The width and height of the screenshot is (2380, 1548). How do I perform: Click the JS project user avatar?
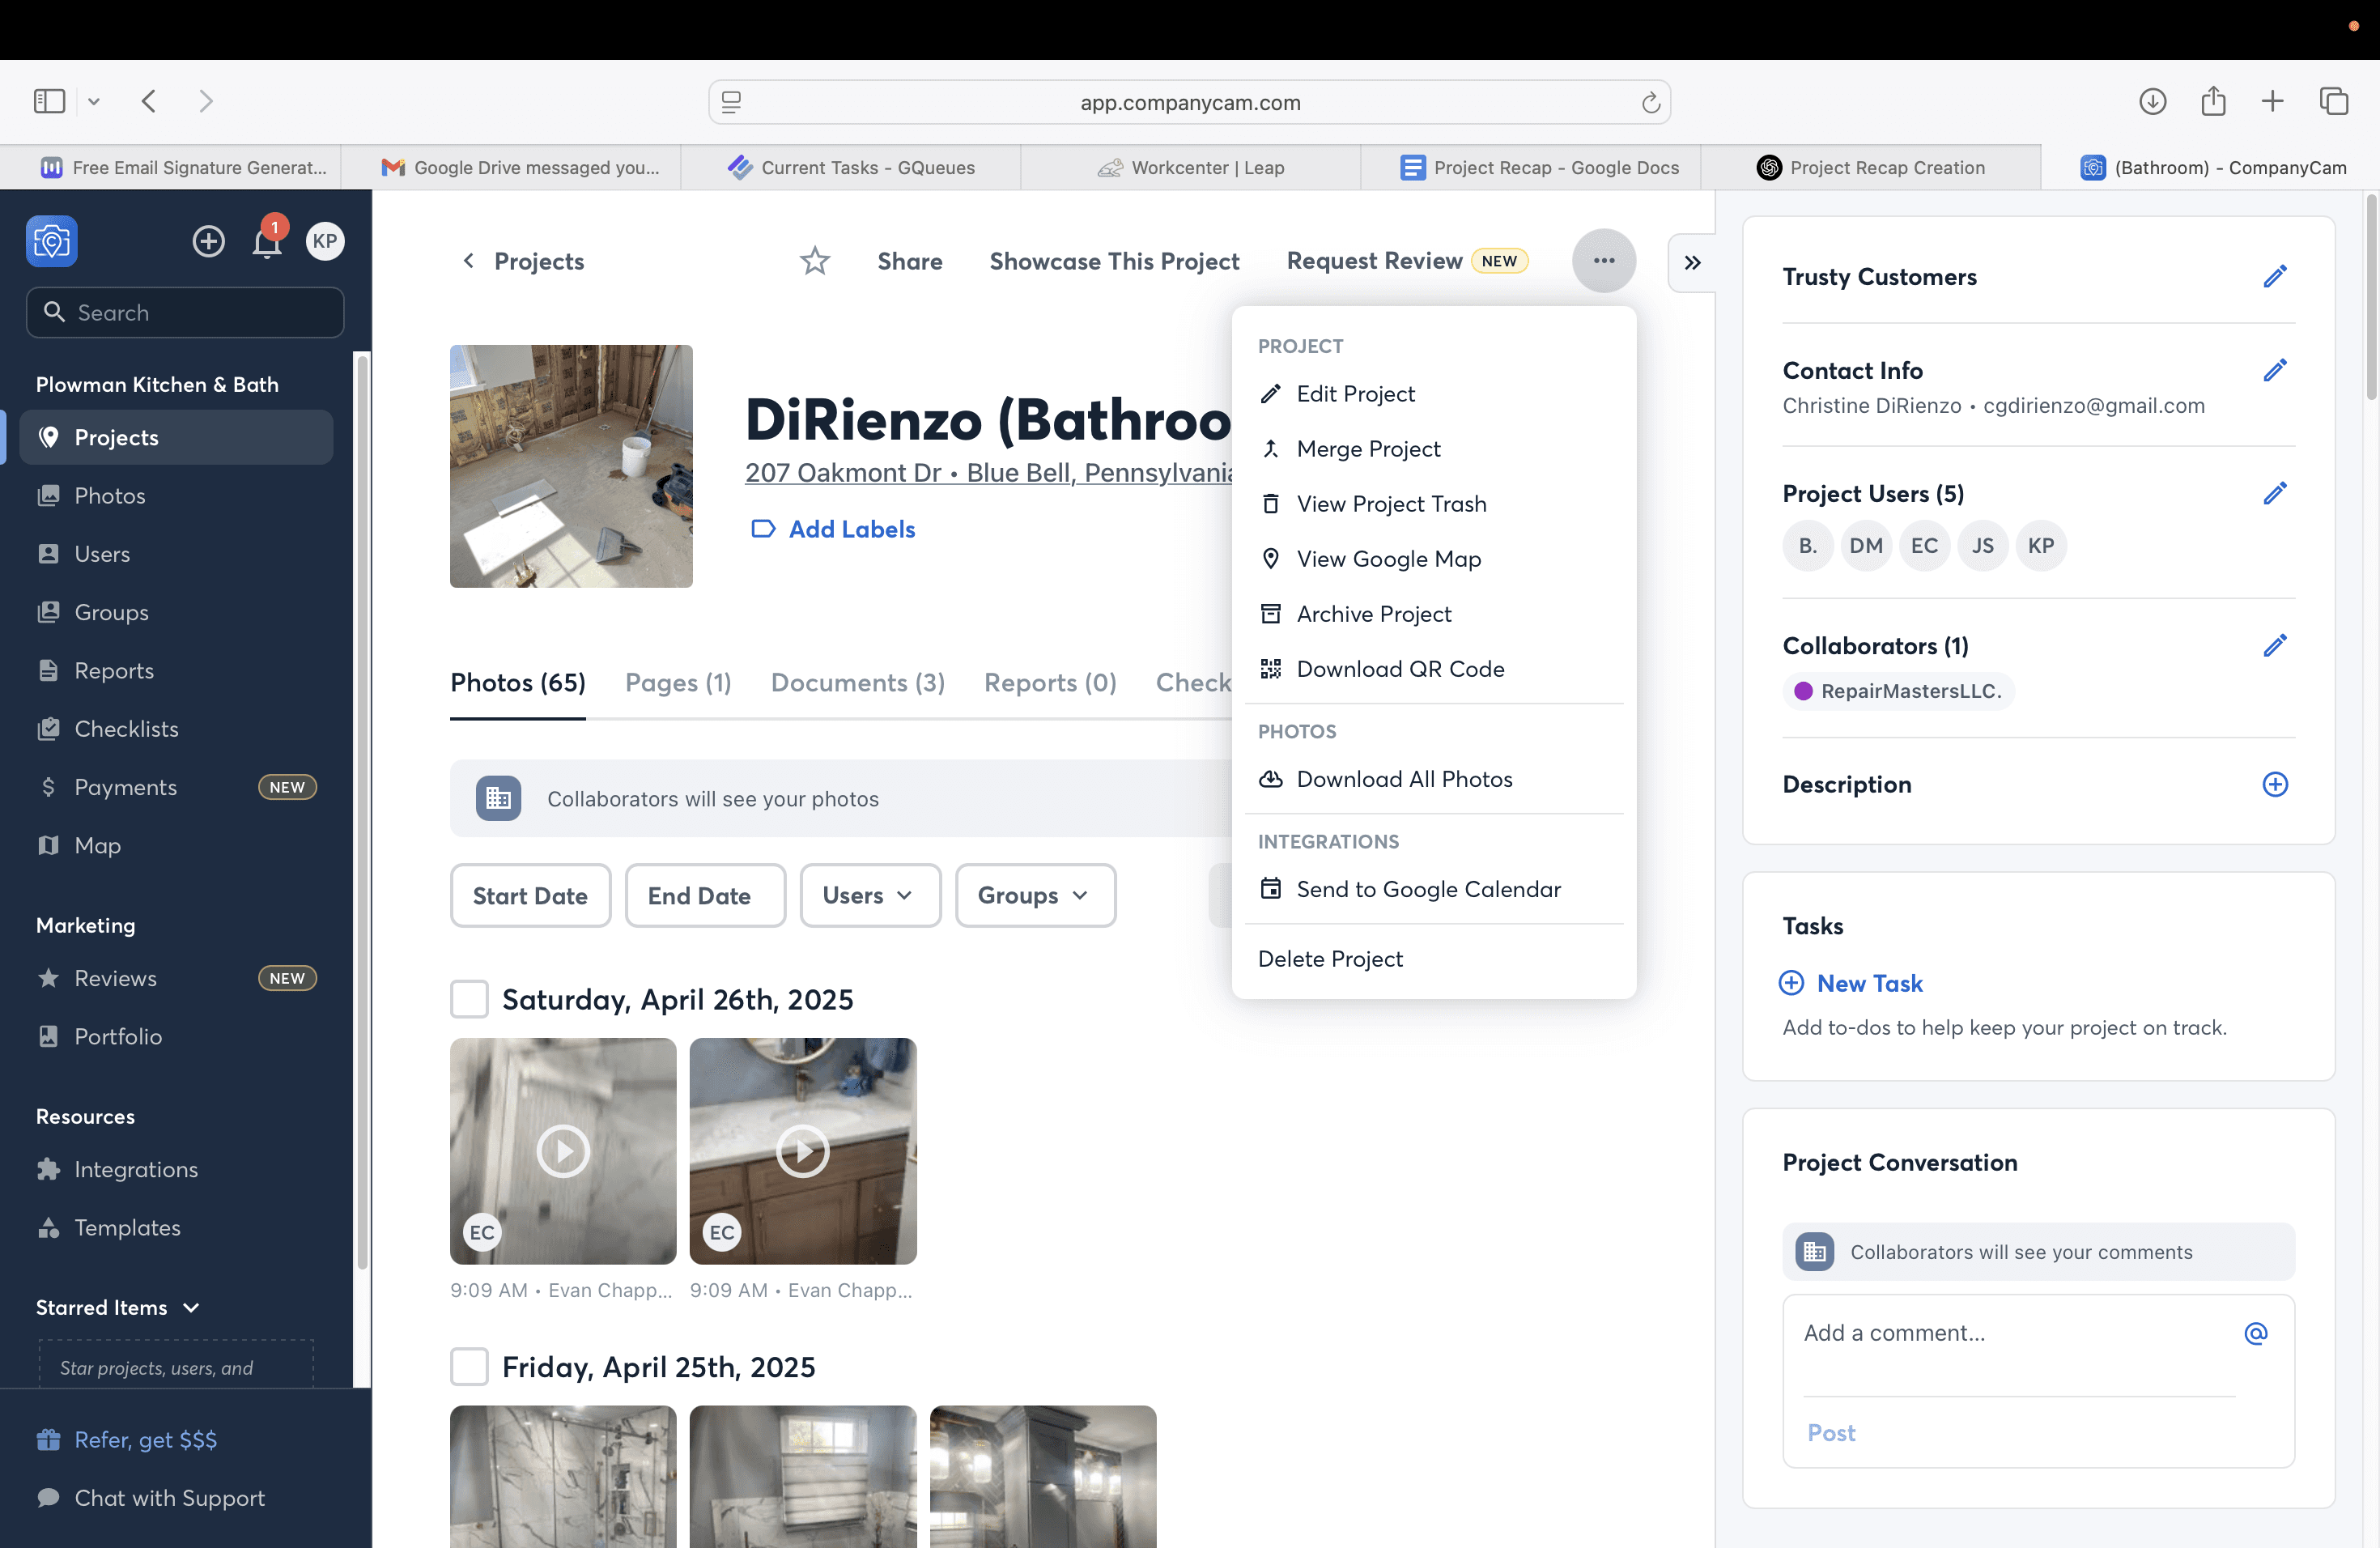point(1982,546)
